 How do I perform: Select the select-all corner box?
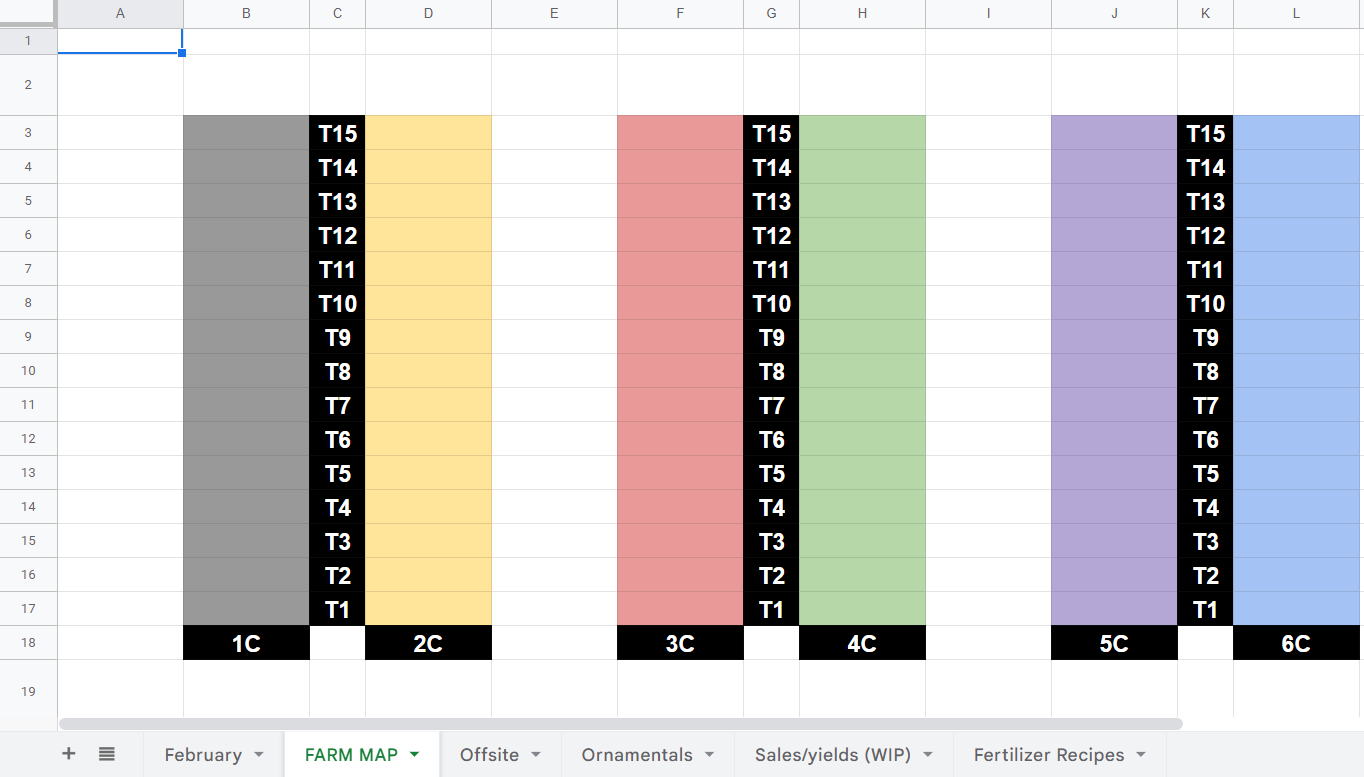(x=29, y=14)
